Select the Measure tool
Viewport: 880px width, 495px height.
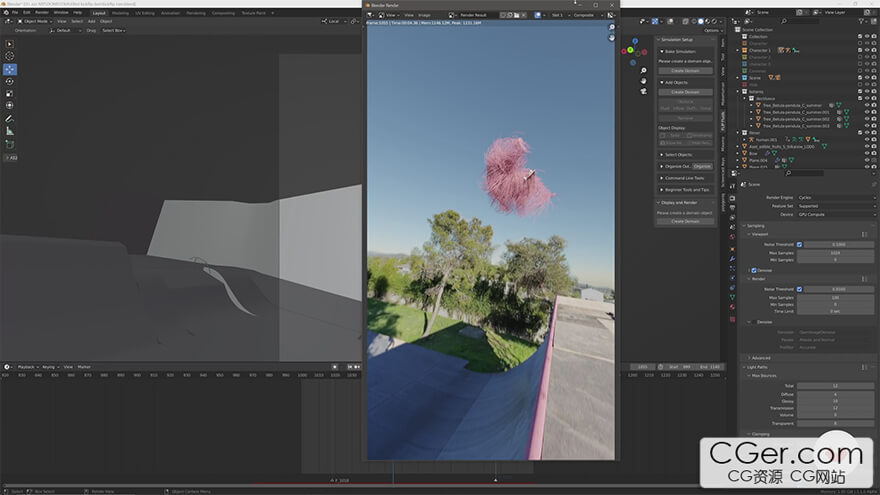point(10,130)
